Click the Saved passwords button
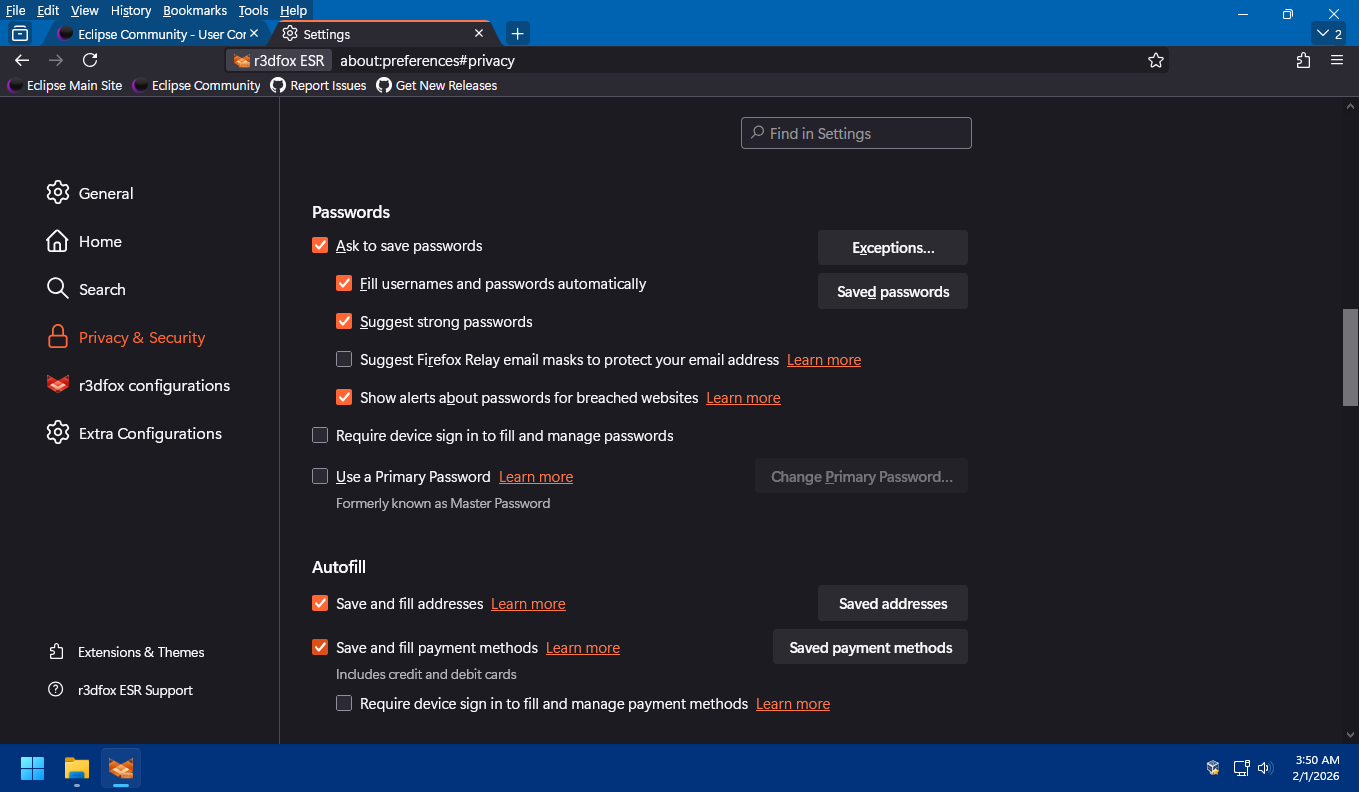This screenshot has height=792, width=1359. (892, 292)
